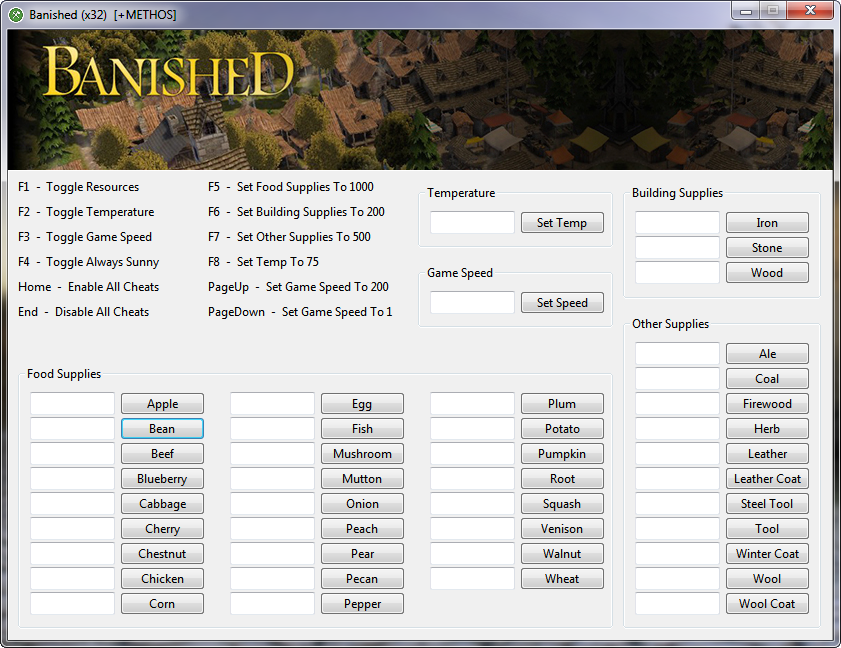Focus the input field next to Corn
The image size is (841, 648).
point(72,603)
